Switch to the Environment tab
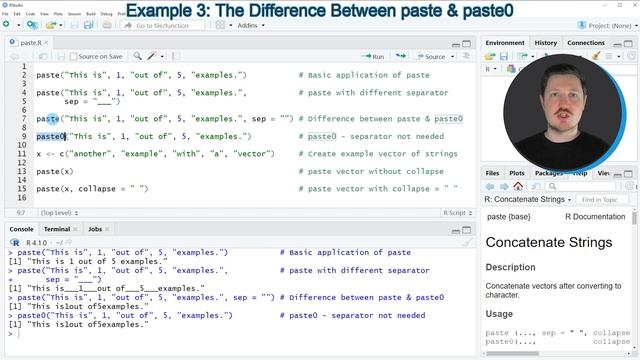Viewport: 640px width, 360px height. 505,42
